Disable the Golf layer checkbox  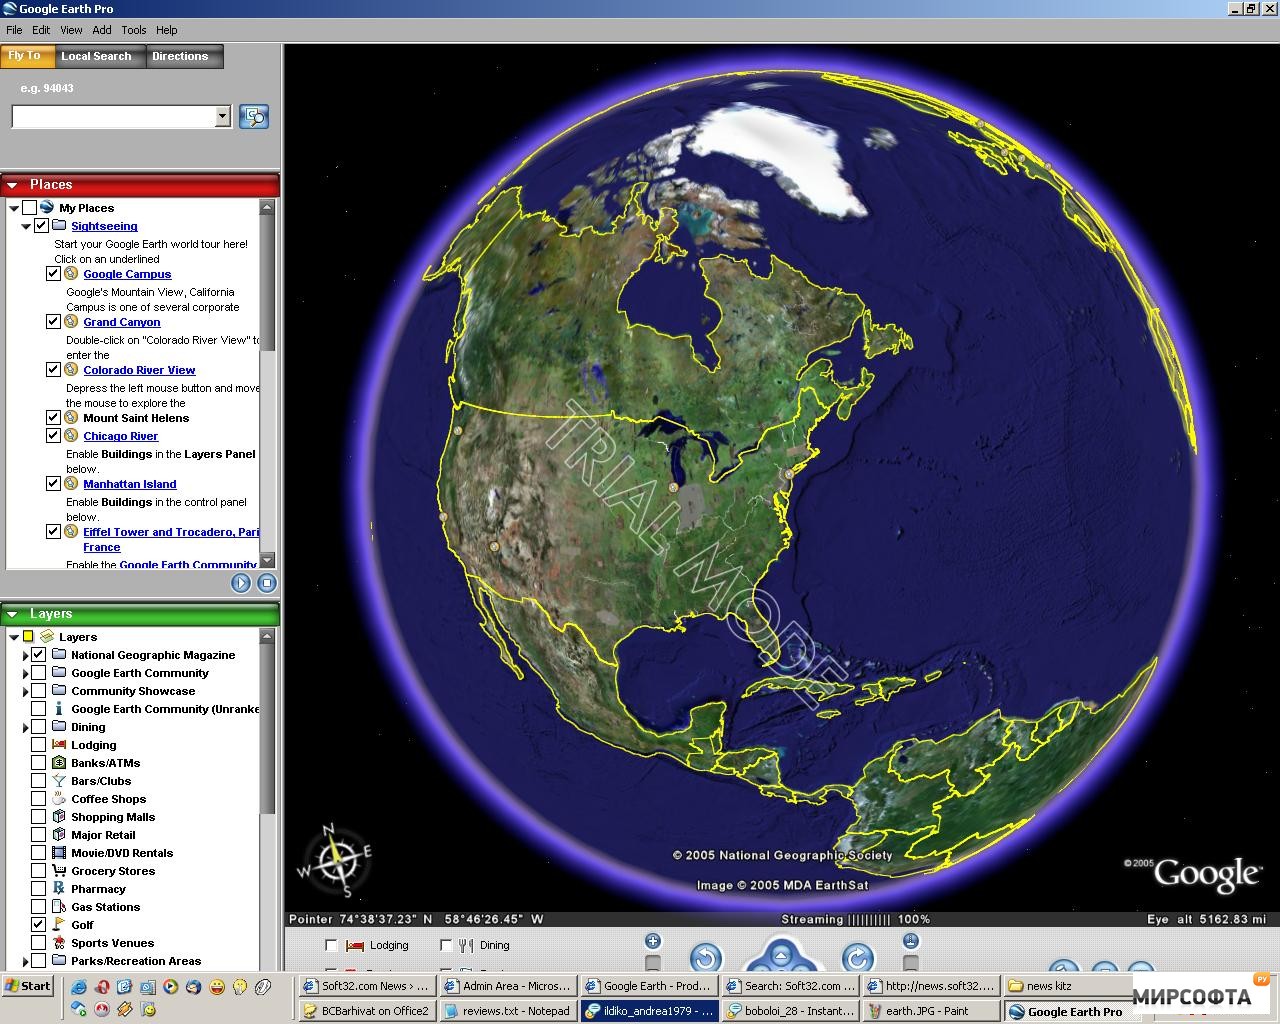click(39, 925)
